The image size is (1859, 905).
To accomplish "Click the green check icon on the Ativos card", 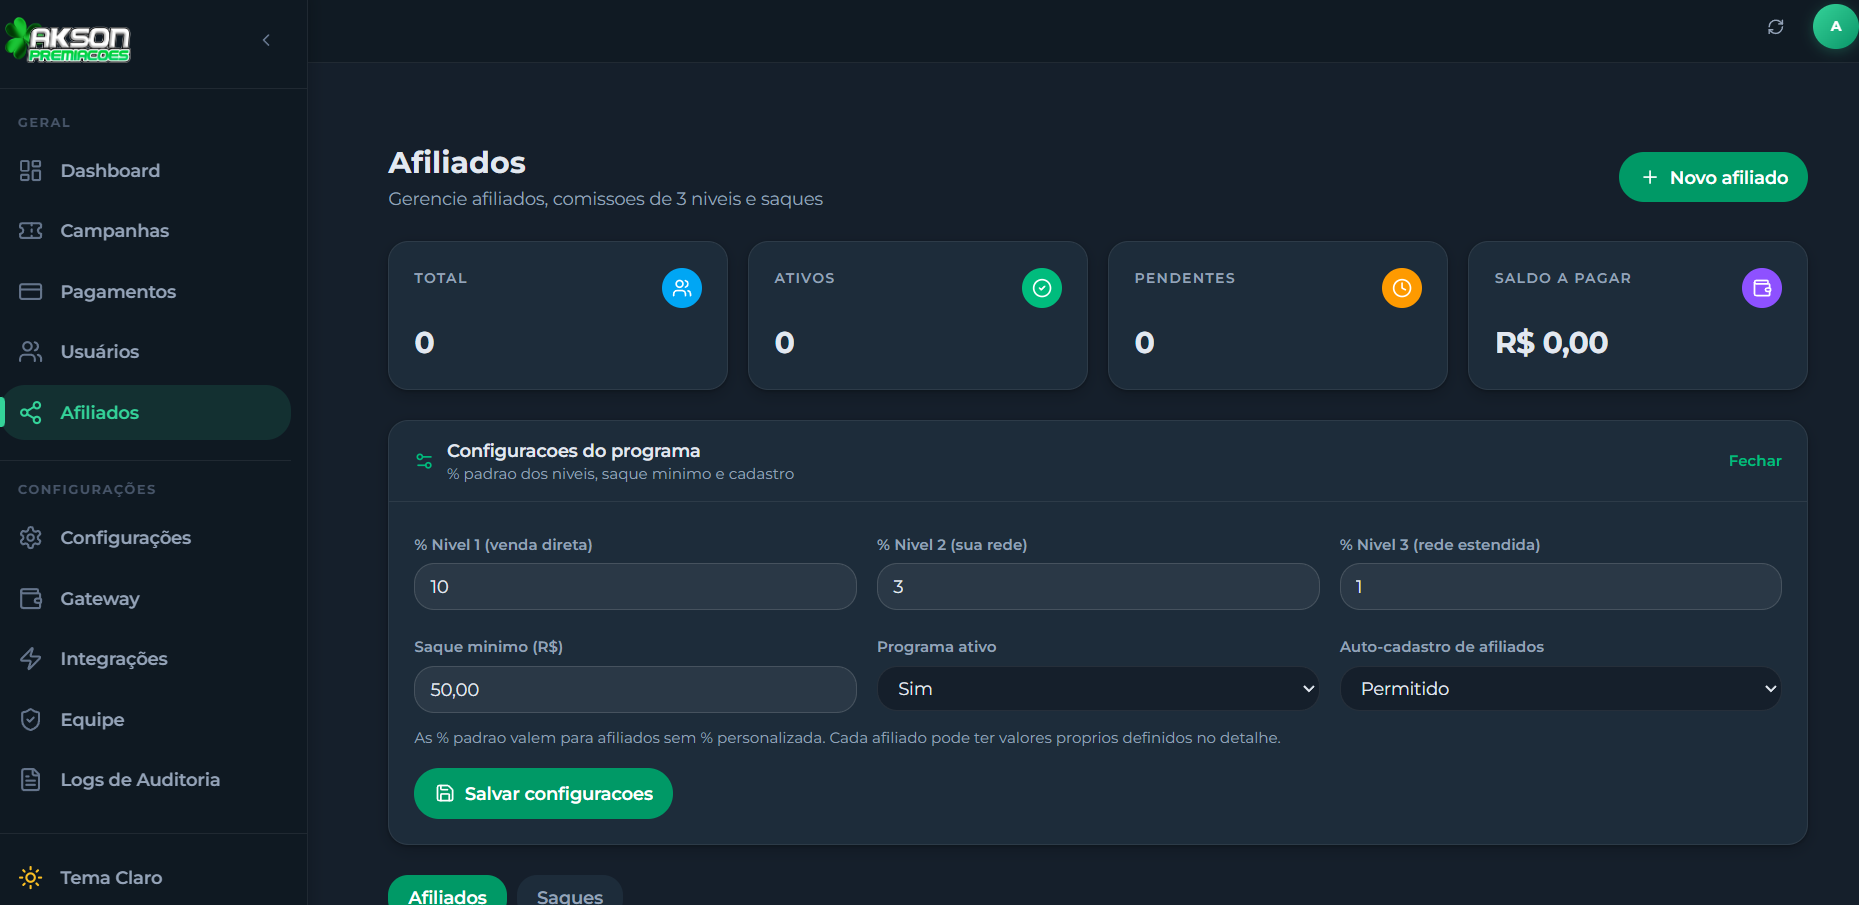I will (x=1042, y=288).
